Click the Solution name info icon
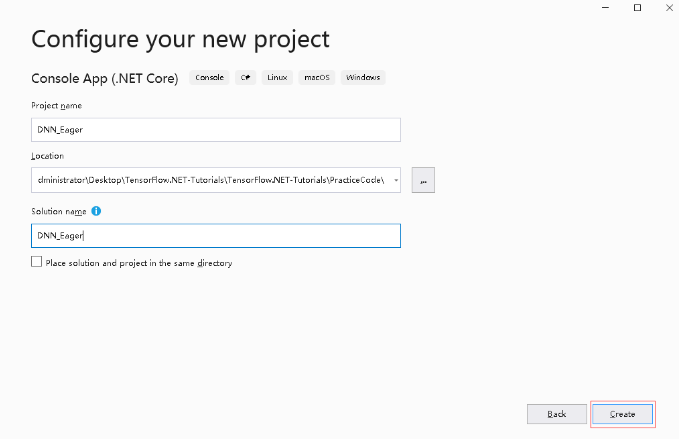 click(96, 211)
